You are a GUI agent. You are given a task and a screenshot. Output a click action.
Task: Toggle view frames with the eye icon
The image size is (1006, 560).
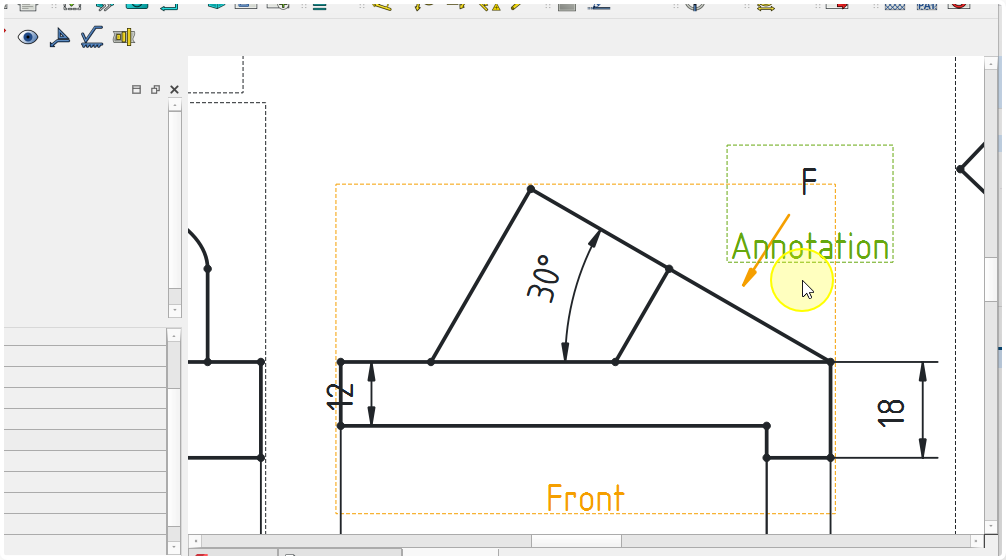click(27, 38)
